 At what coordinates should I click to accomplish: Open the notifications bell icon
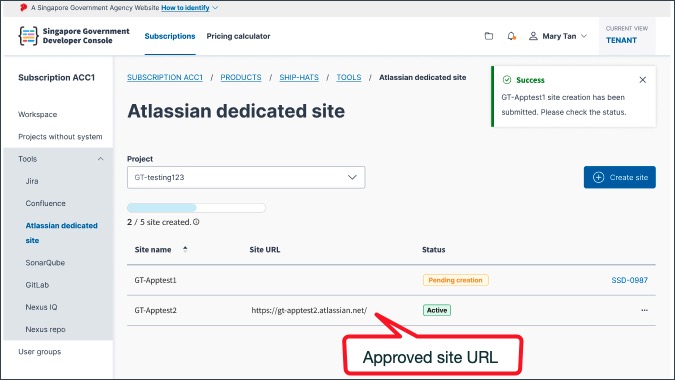pos(511,36)
